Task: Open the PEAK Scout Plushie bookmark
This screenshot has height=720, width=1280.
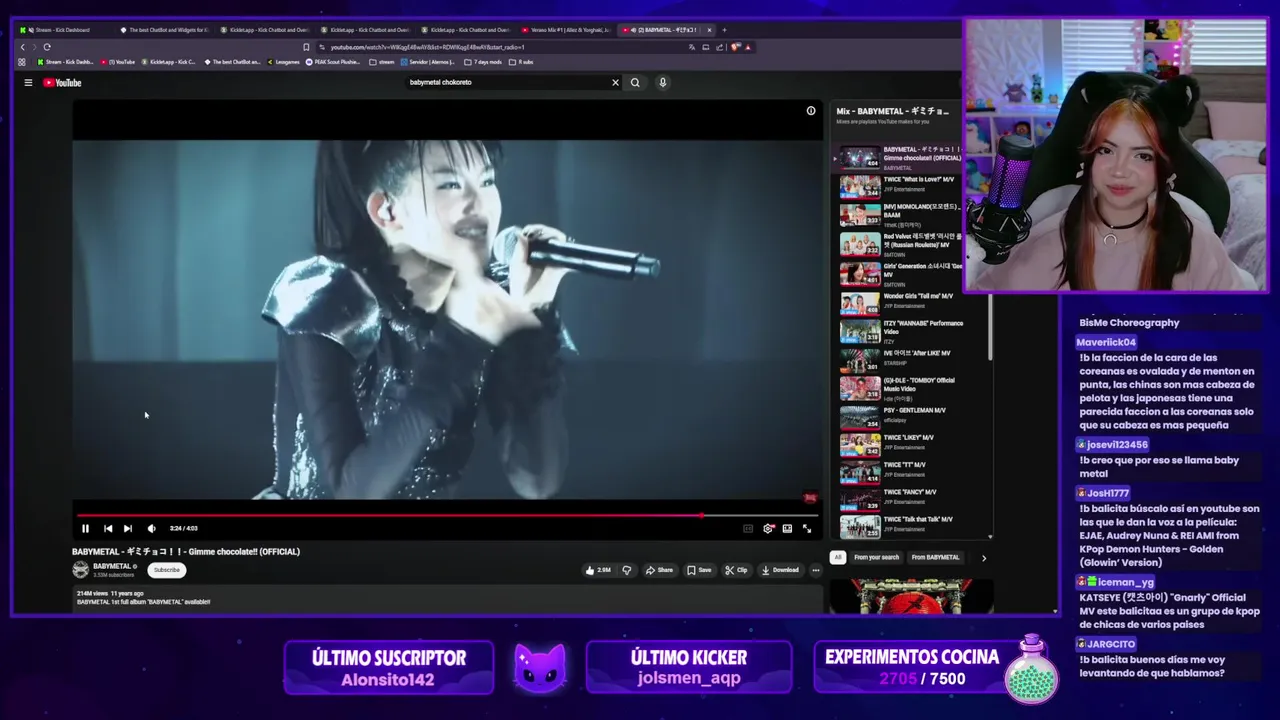Action: point(333,62)
